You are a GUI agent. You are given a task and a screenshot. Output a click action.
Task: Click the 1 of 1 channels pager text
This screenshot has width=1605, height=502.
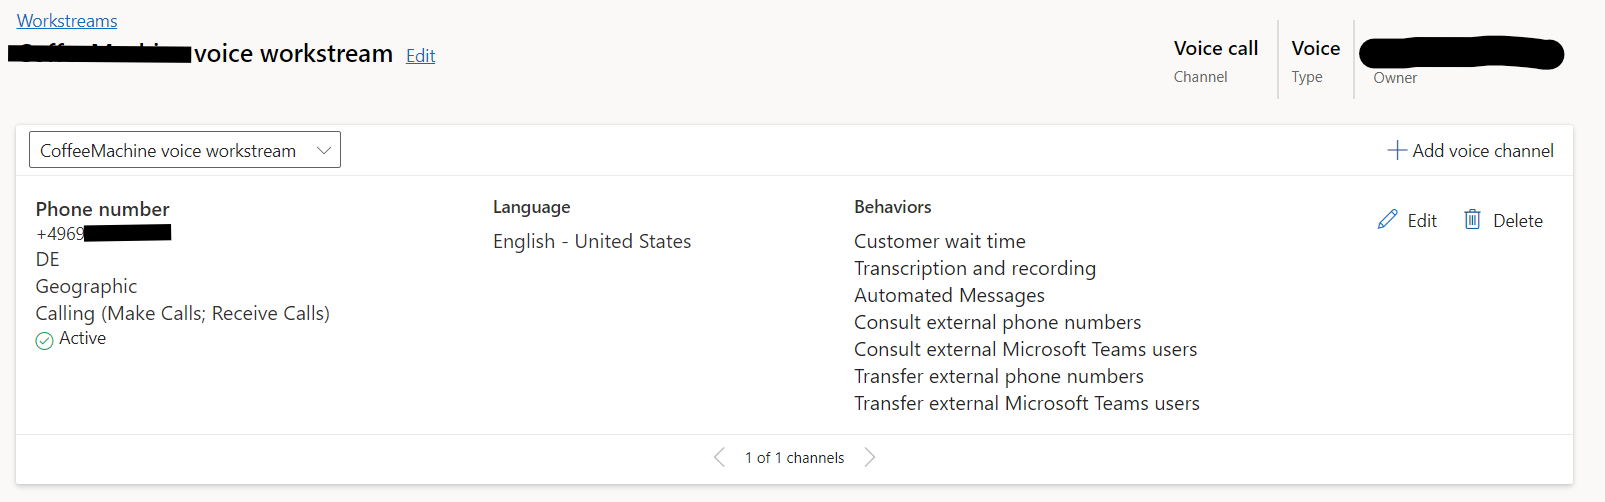[794, 458]
